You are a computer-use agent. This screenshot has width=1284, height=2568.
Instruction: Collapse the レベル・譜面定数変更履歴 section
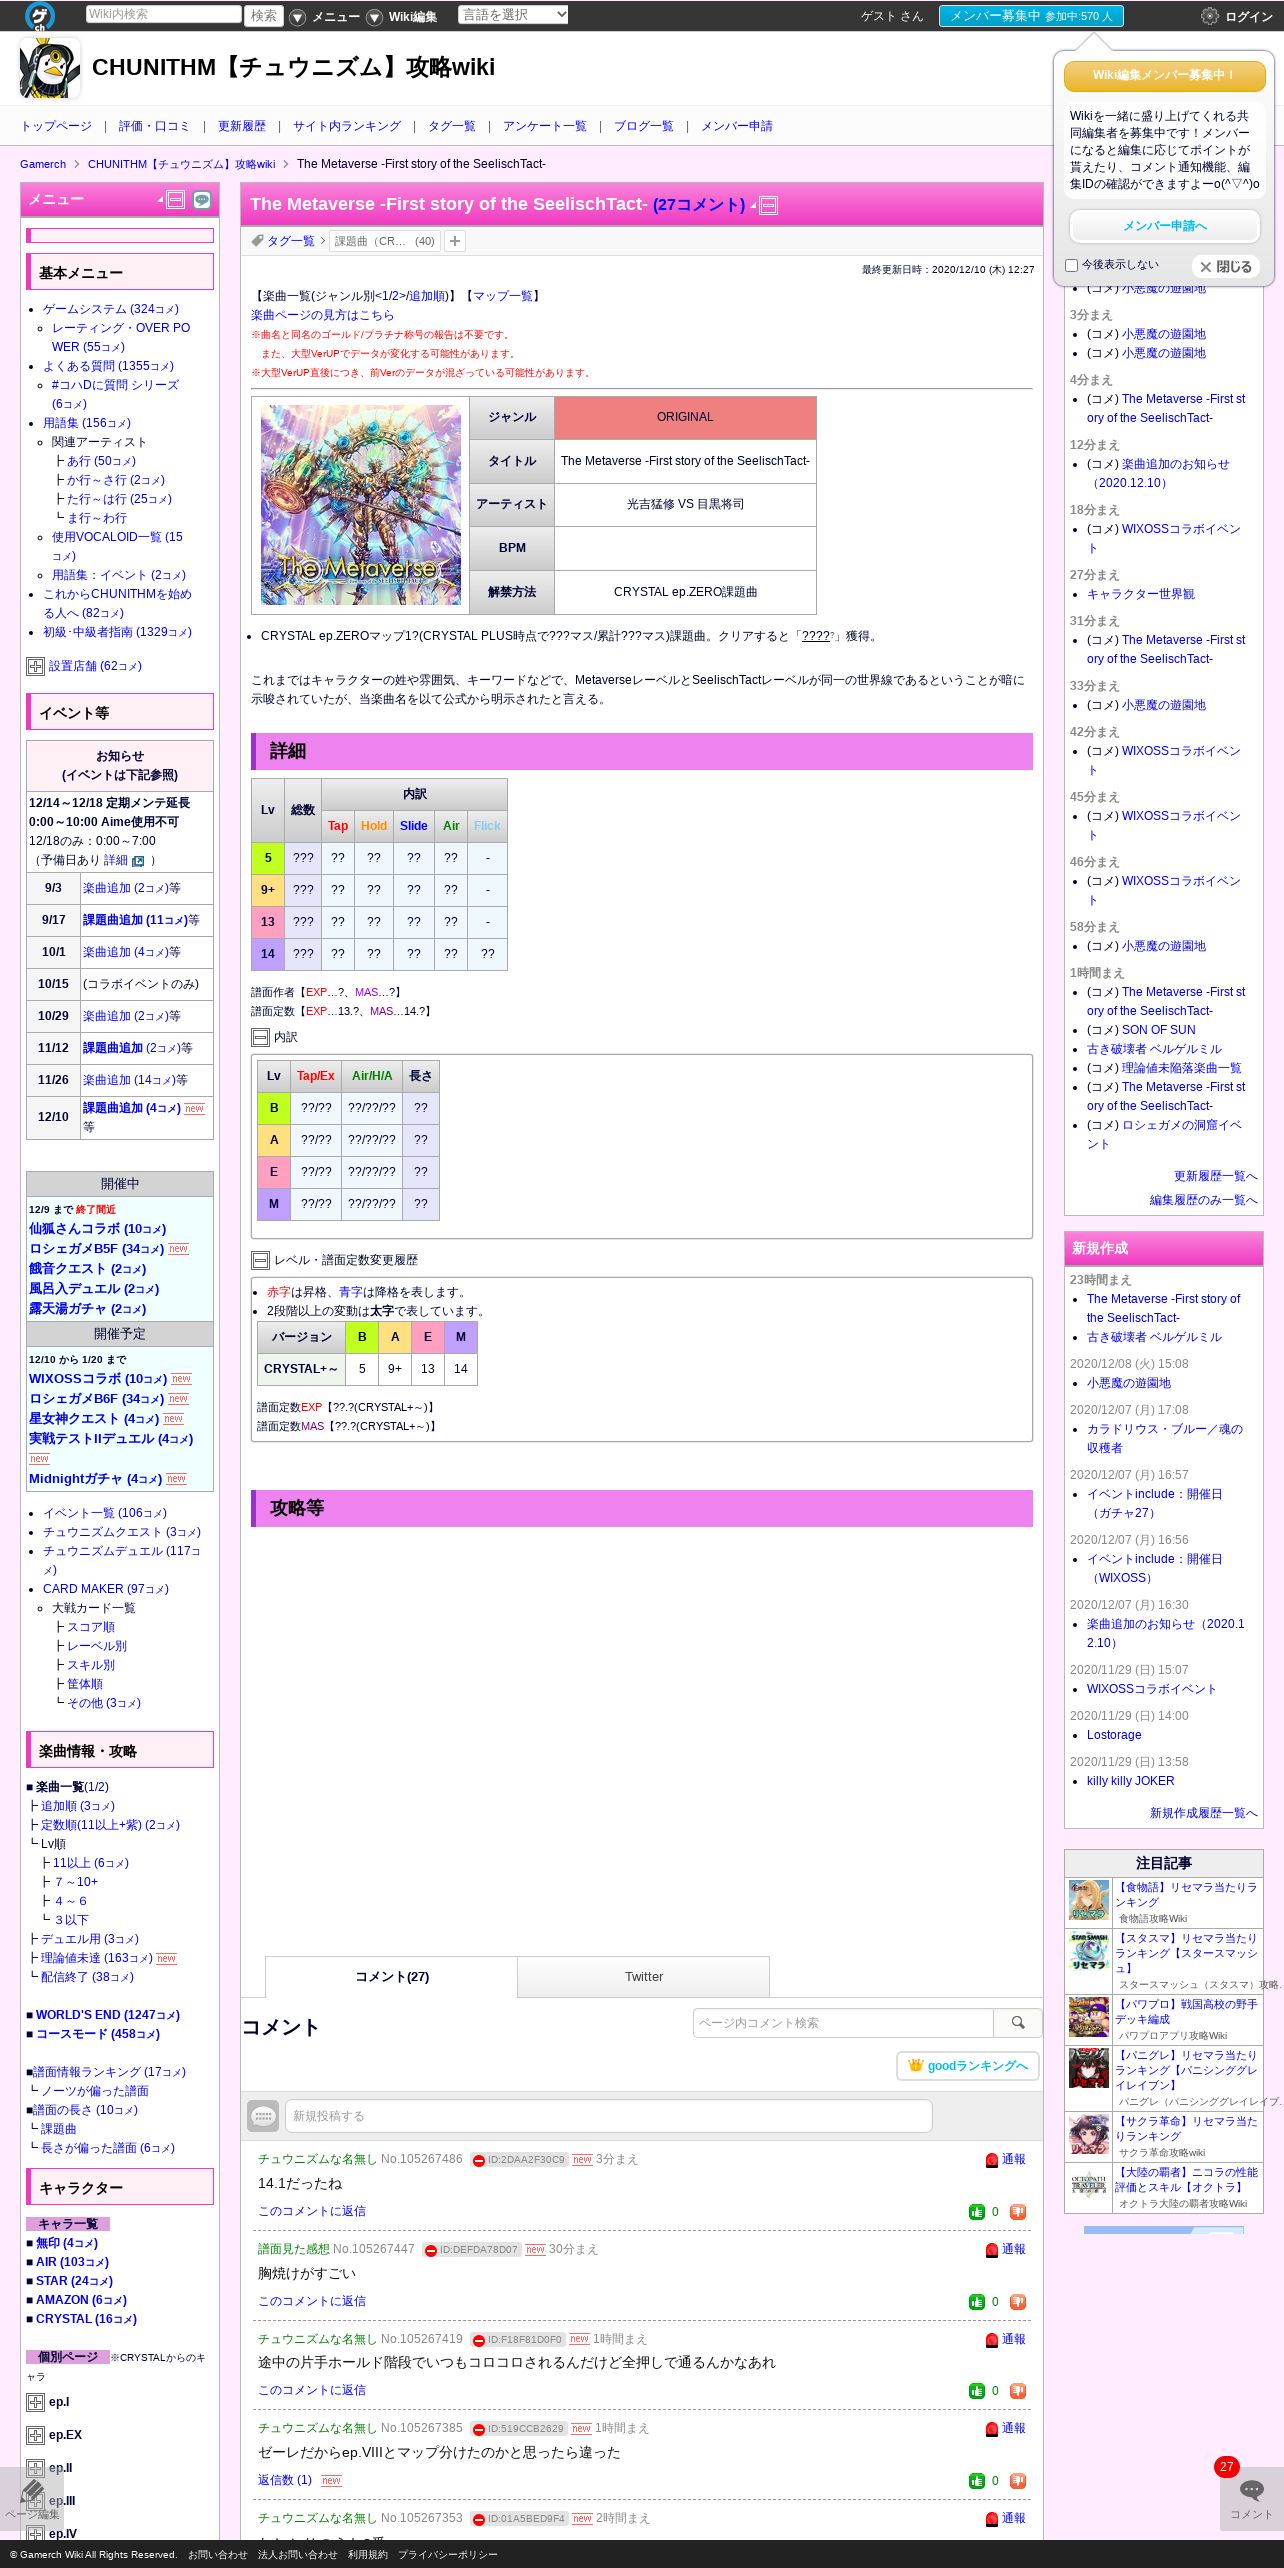click(260, 1261)
